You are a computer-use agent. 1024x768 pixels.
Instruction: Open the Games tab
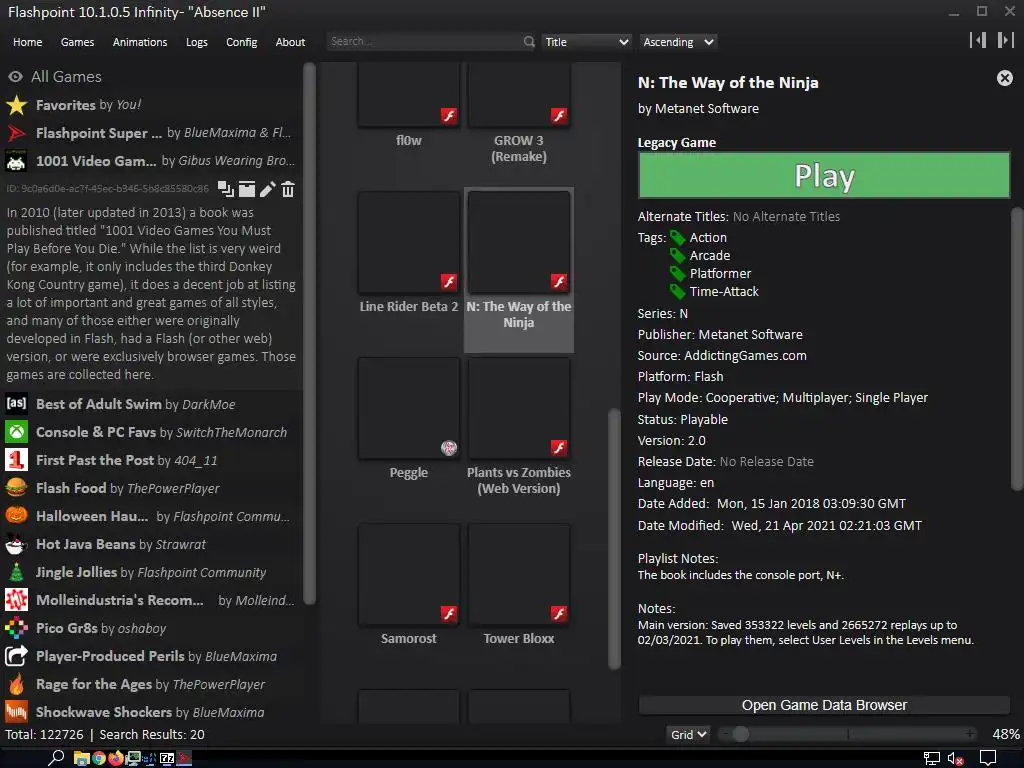[77, 42]
